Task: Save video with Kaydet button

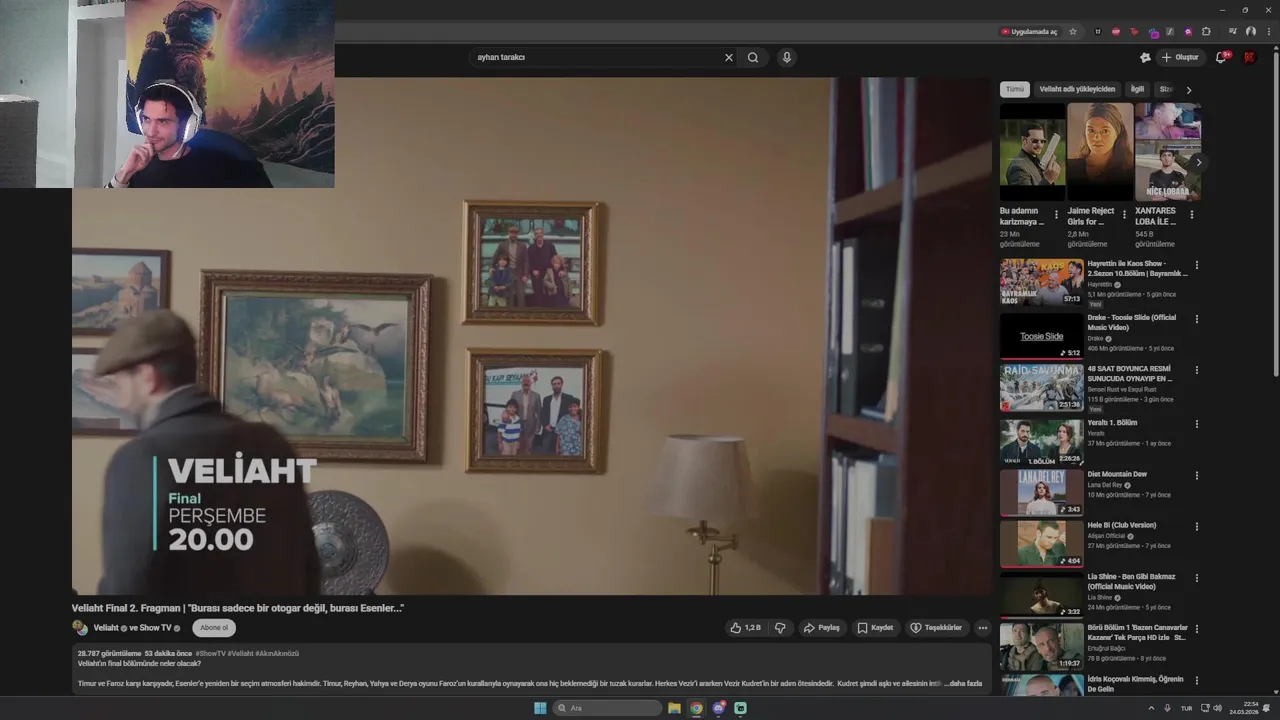Action: pyautogui.click(x=875, y=628)
